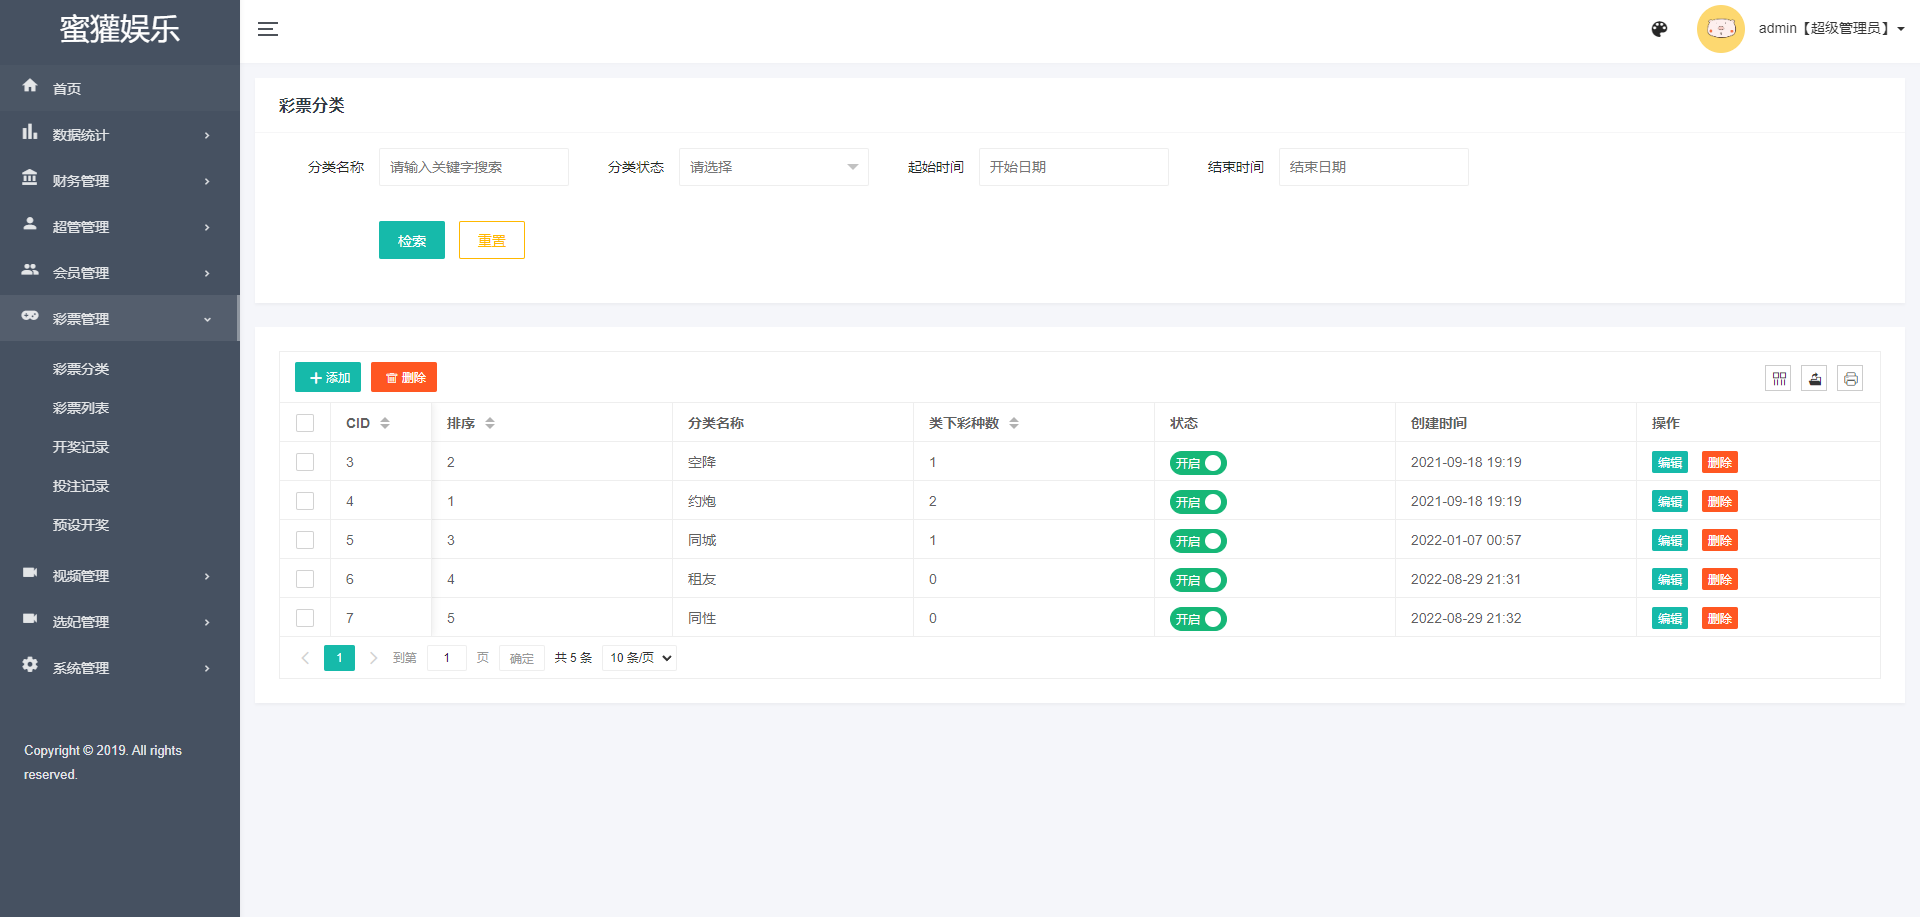Click the home icon beside 首页
Screen dimensions: 1920x917
30,87
